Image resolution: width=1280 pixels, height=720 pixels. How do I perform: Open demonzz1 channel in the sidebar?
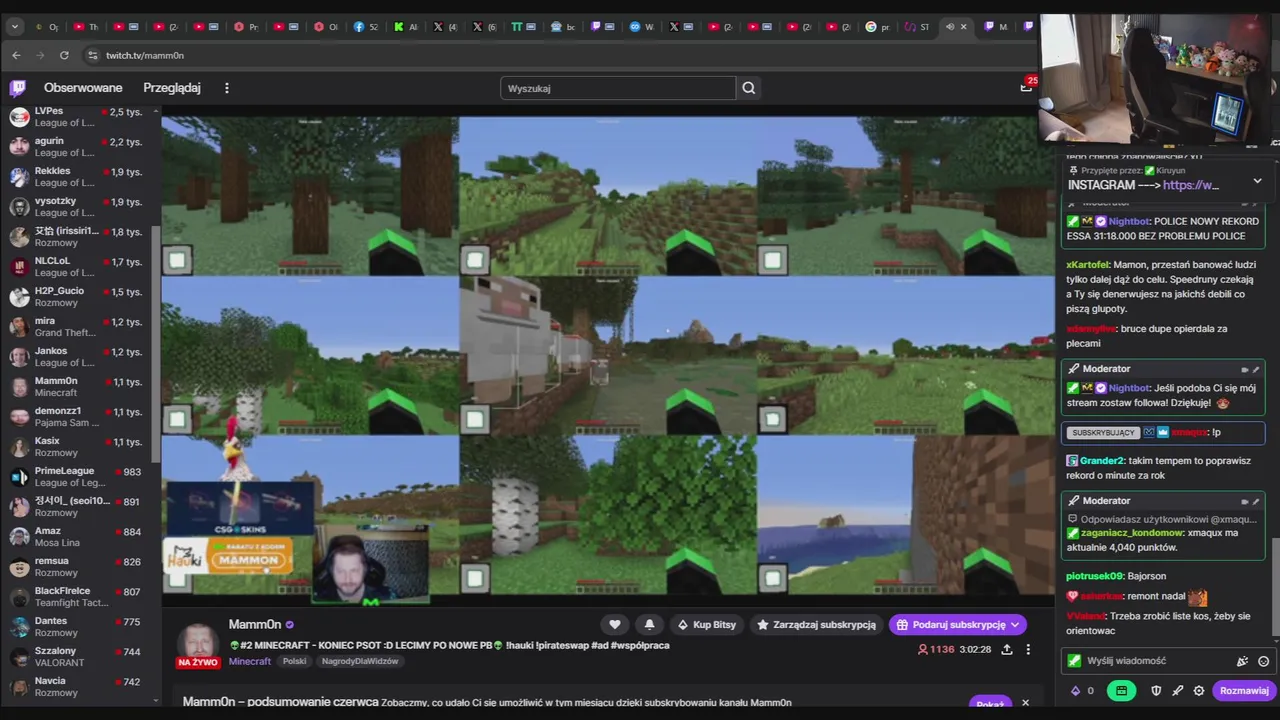(x=80, y=417)
